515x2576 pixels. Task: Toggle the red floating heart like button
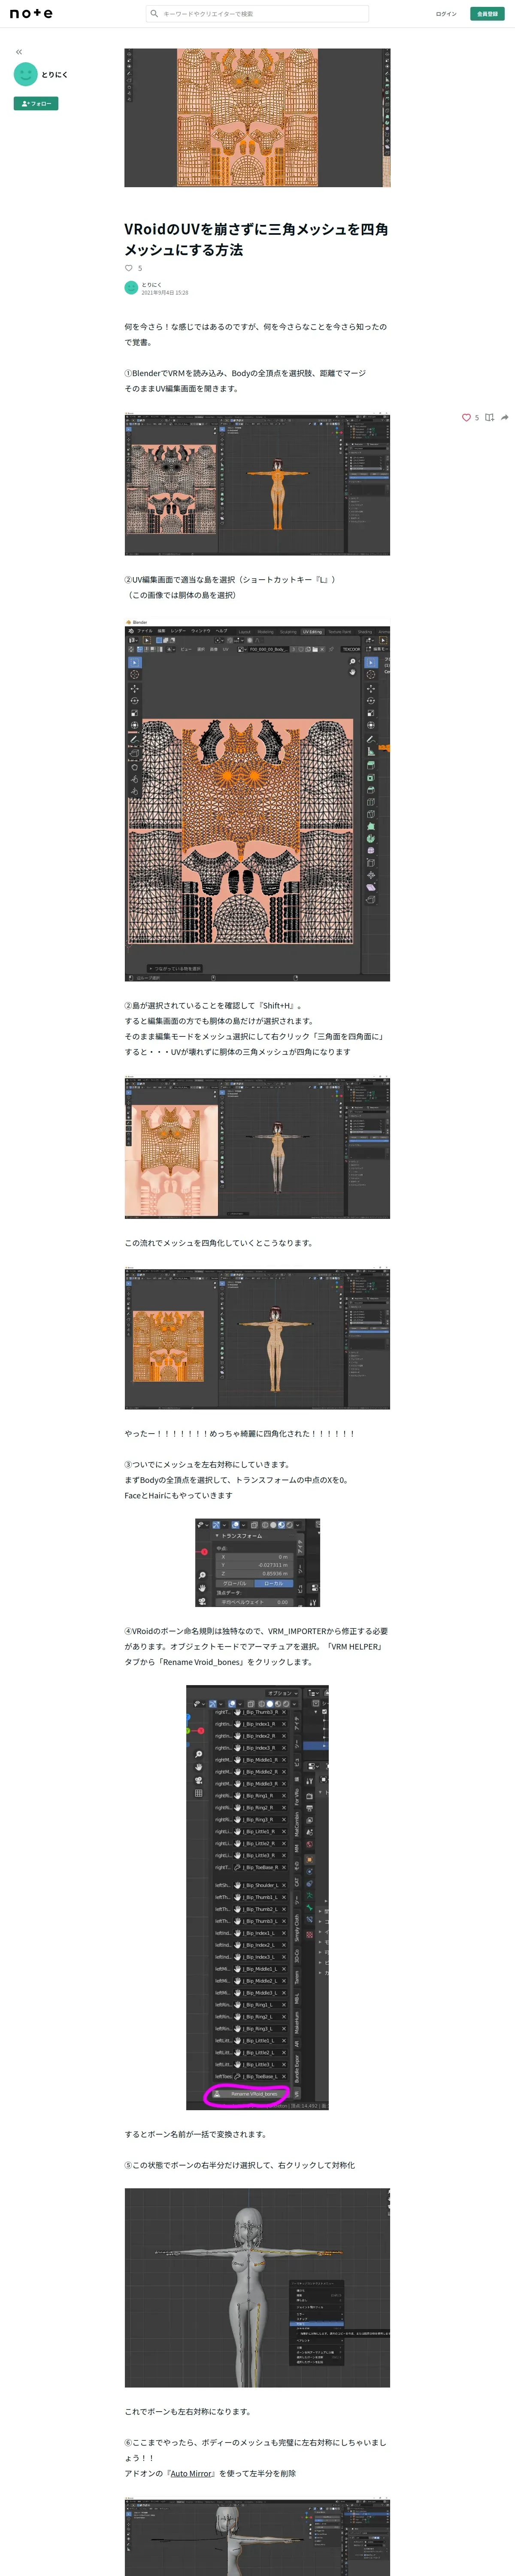click(x=466, y=418)
